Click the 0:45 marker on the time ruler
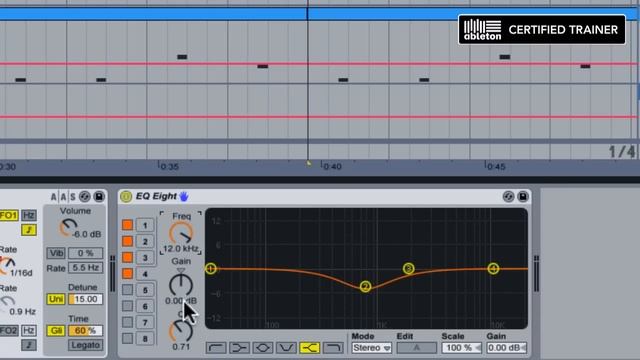The width and height of the screenshot is (640, 360). (x=497, y=167)
